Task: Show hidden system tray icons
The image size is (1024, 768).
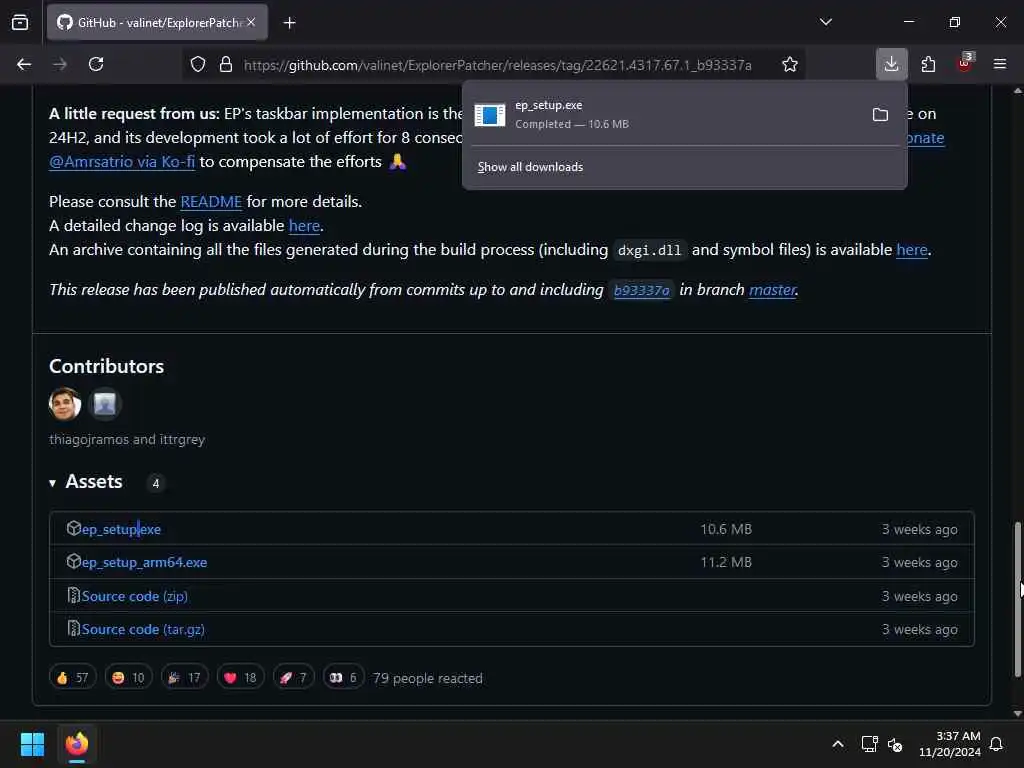Action: pyautogui.click(x=838, y=744)
